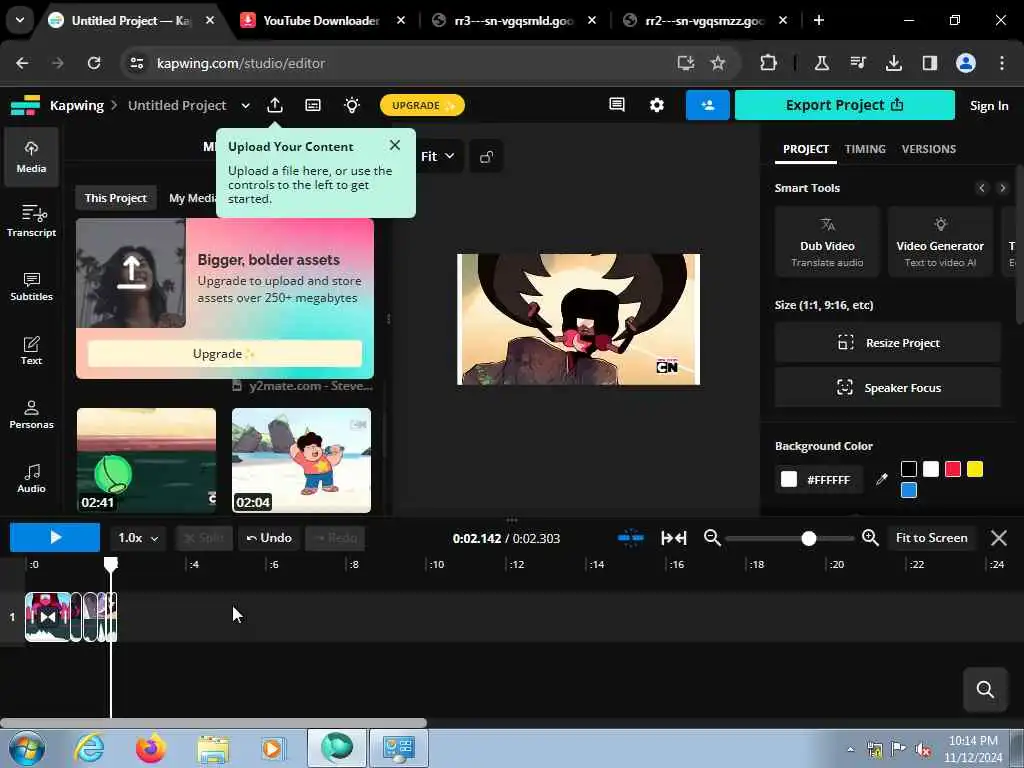Click the trim-to-fit timeline icon
This screenshot has height=768, width=1024.
point(673,538)
